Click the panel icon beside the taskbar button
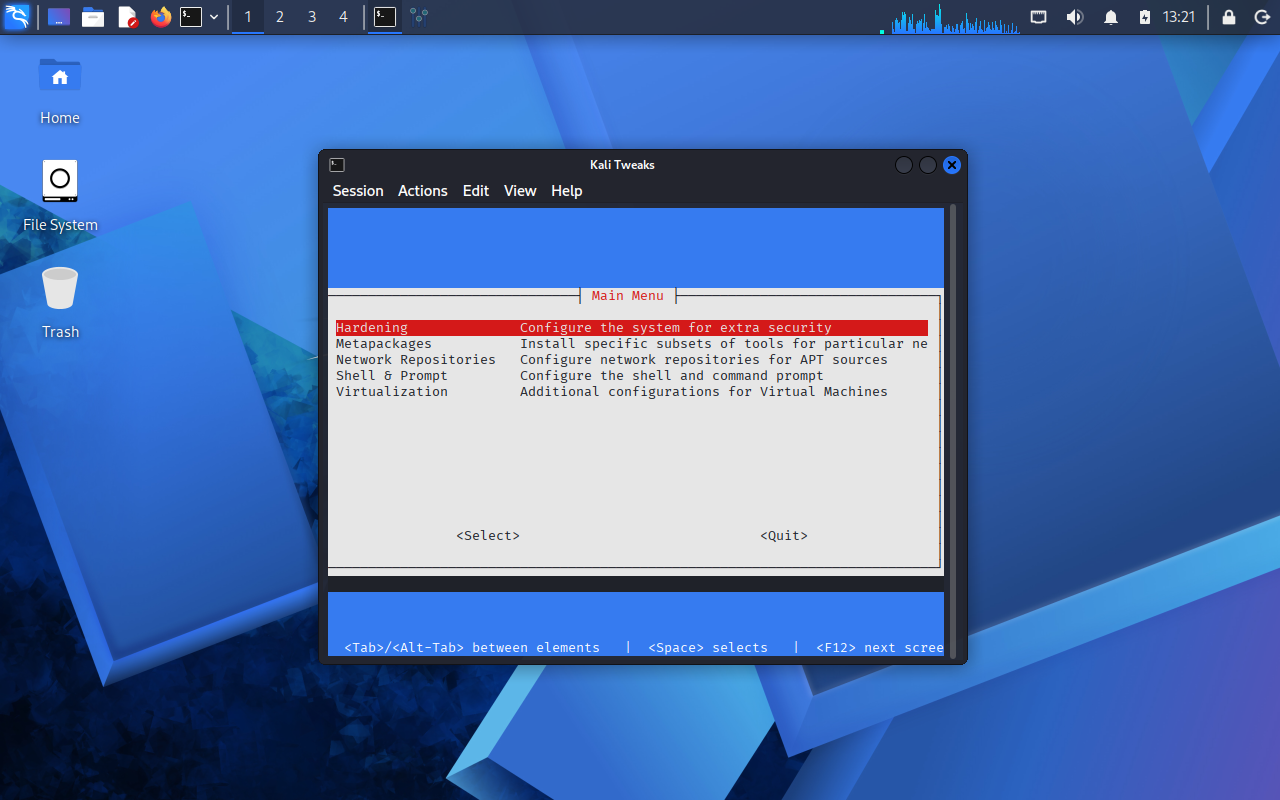The width and height of the screenshot is (1280, 800). [419, 17]
